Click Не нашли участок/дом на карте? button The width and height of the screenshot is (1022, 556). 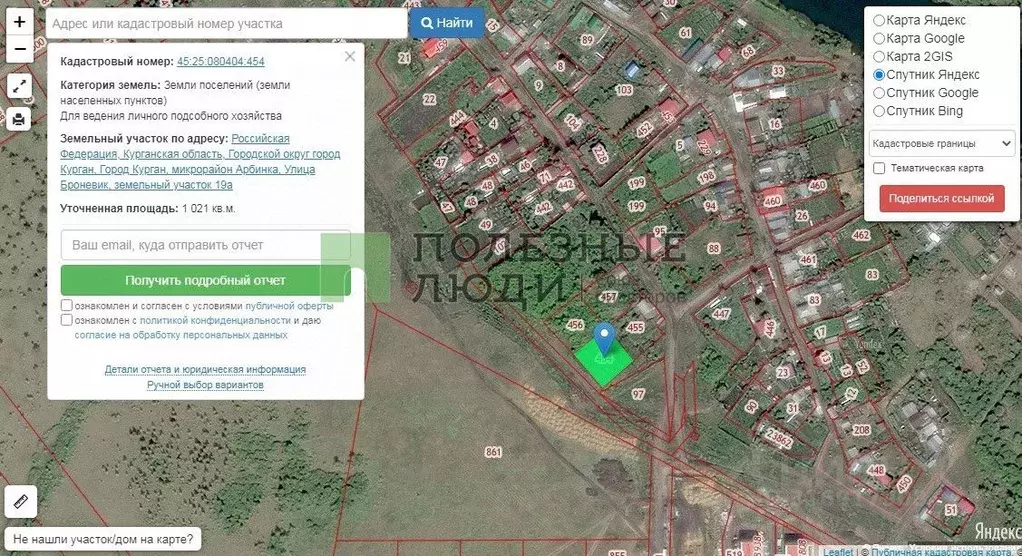[103, 539]
